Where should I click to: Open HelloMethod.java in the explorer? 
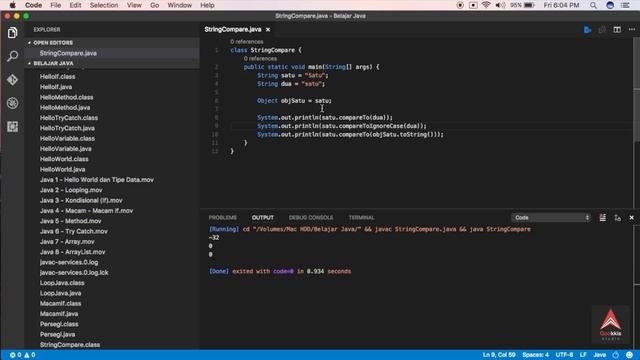point(65,108)
